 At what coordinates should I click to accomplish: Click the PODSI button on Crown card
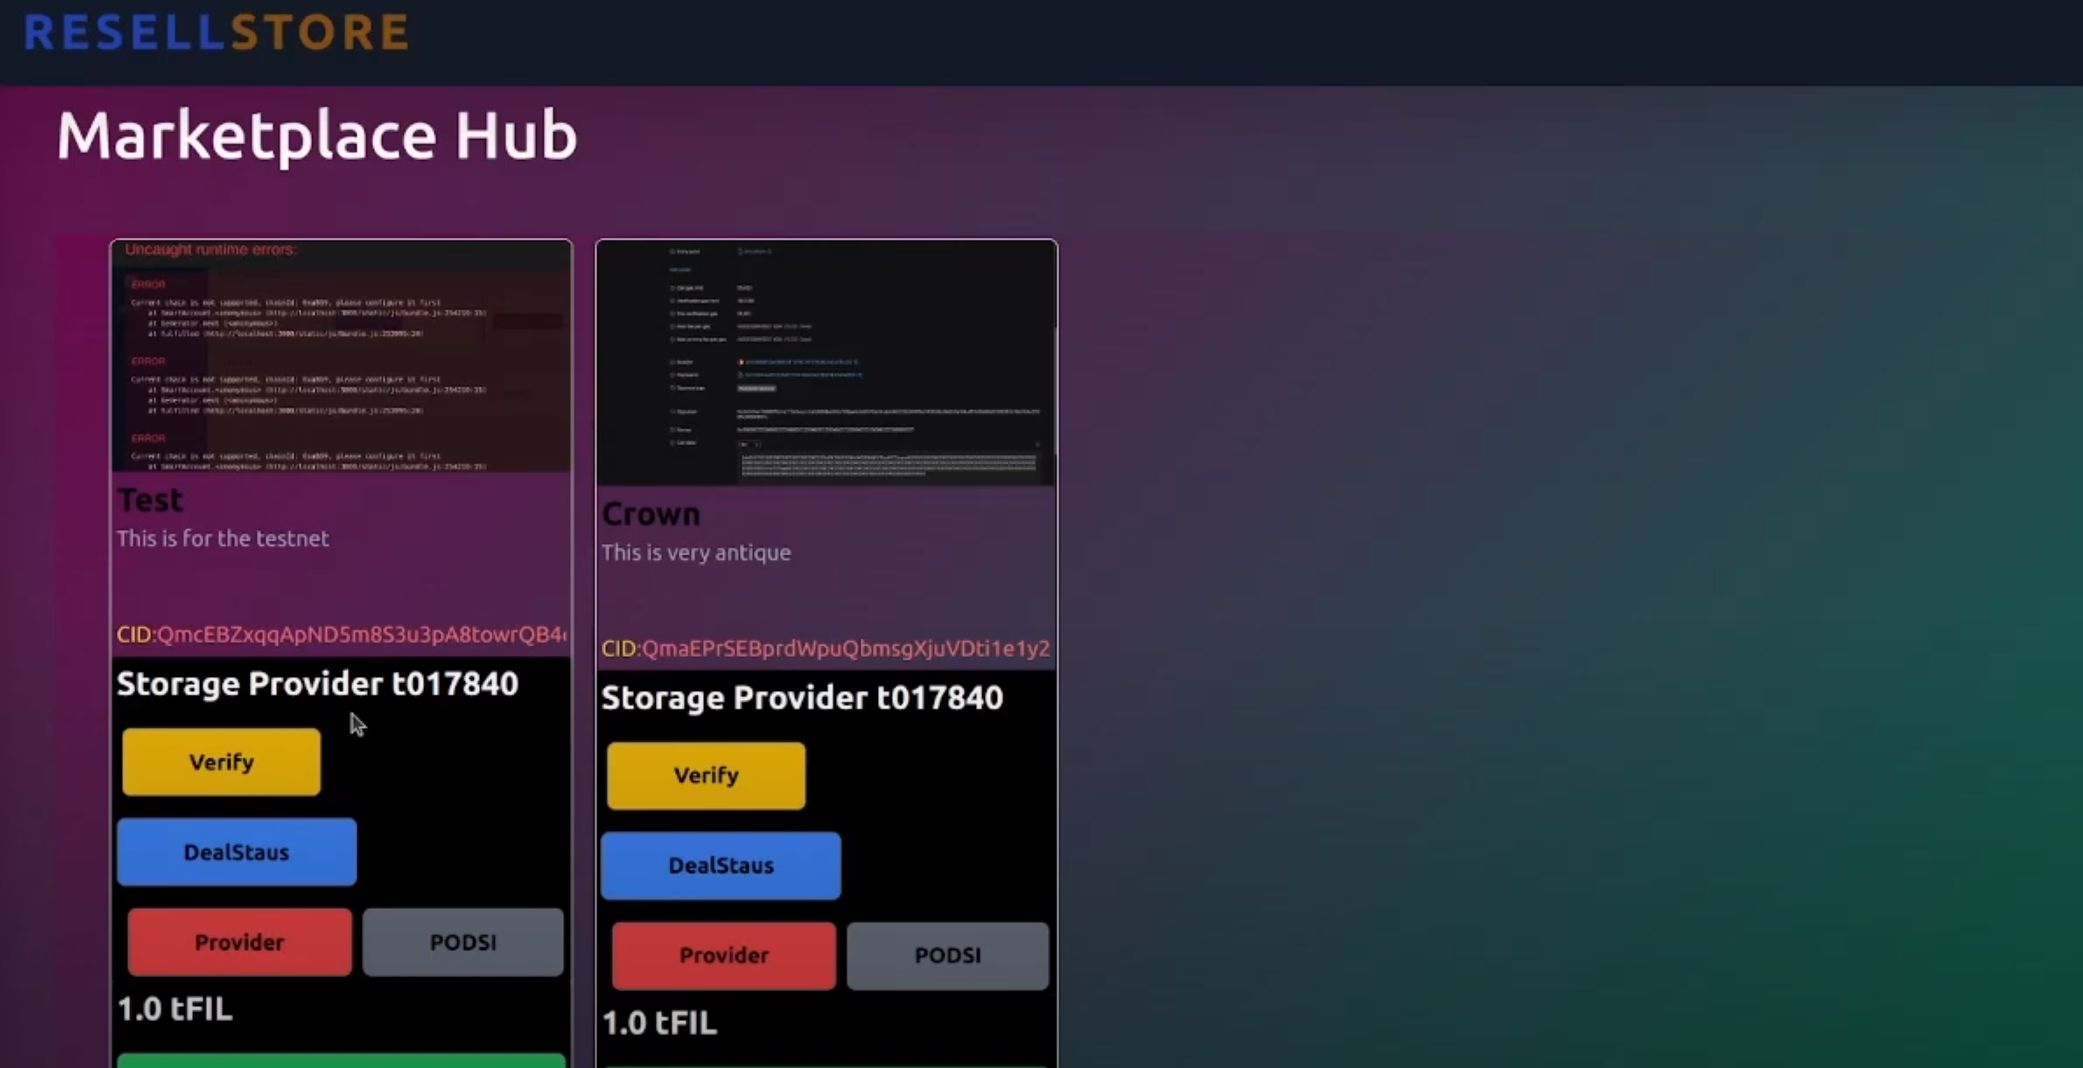(x=948, y=955)
